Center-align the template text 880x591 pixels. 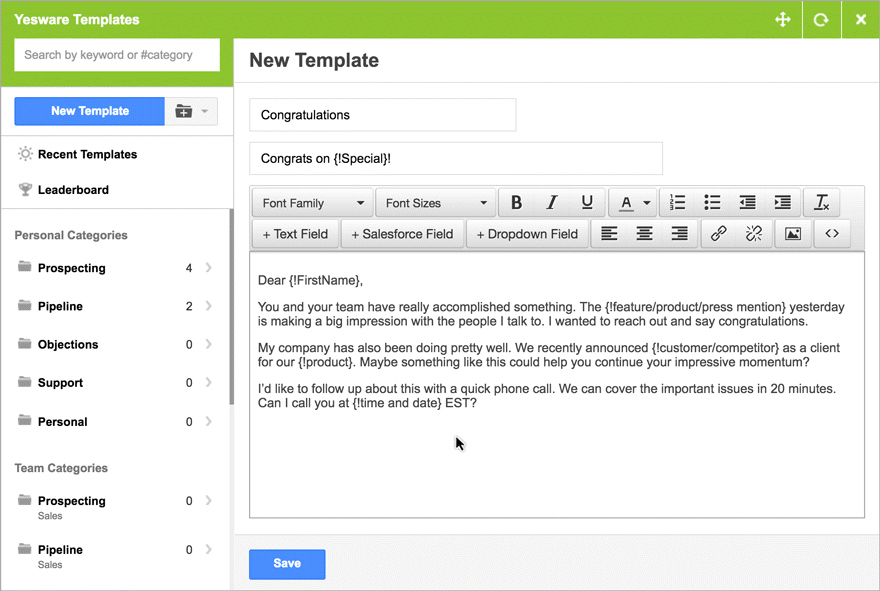(x=645, y=234)
